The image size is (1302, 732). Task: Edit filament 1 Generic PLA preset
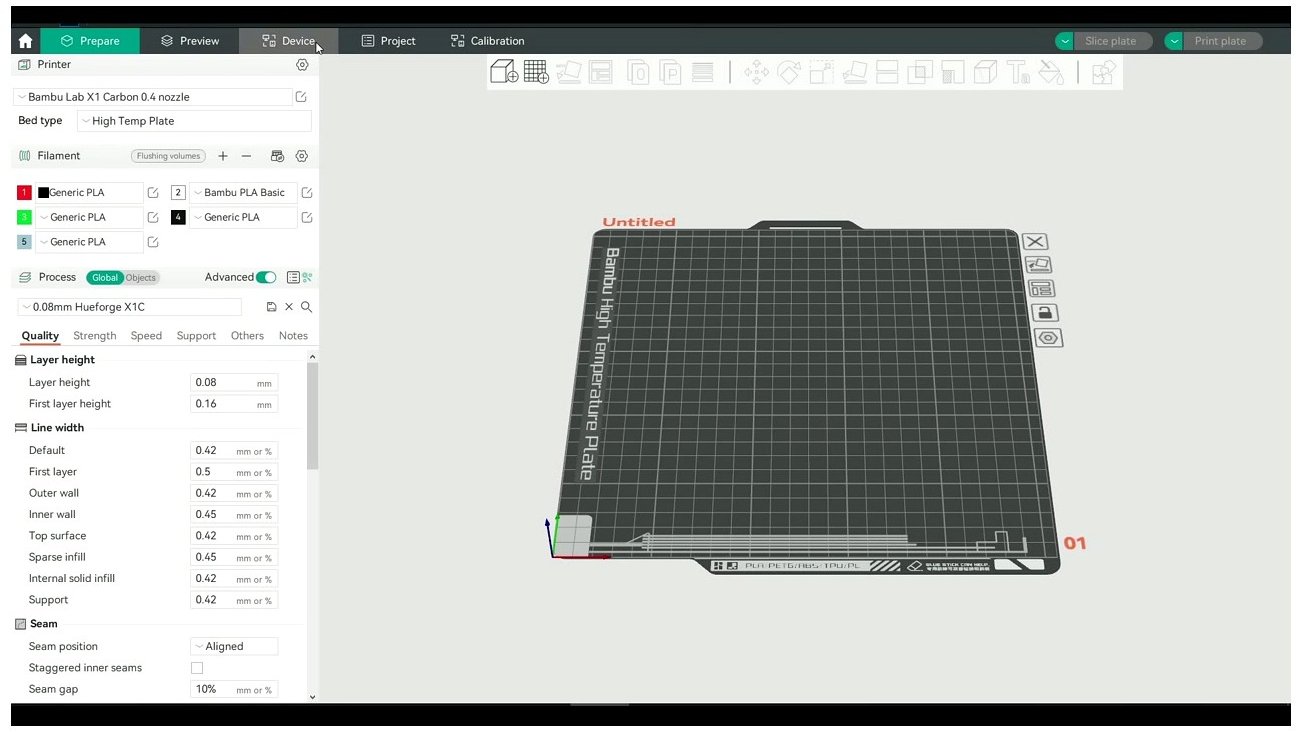click(153, 192)
